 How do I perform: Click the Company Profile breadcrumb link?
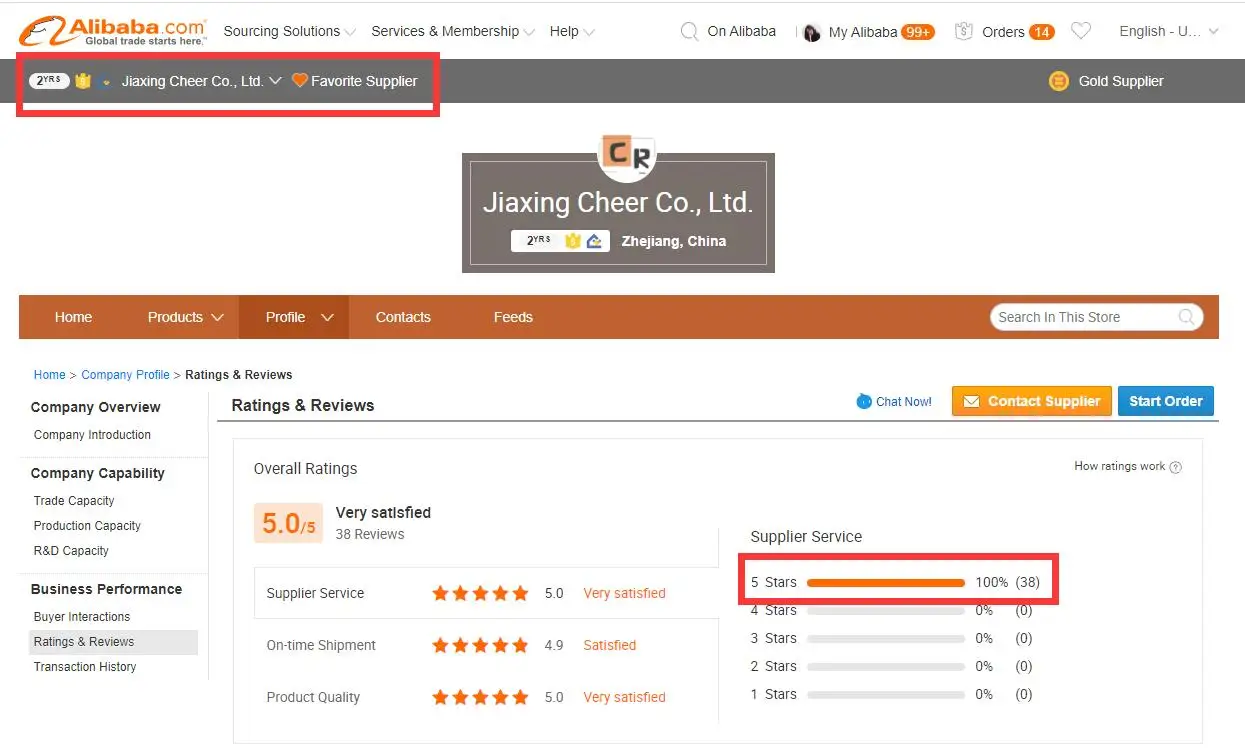click(x=125, y=375)
